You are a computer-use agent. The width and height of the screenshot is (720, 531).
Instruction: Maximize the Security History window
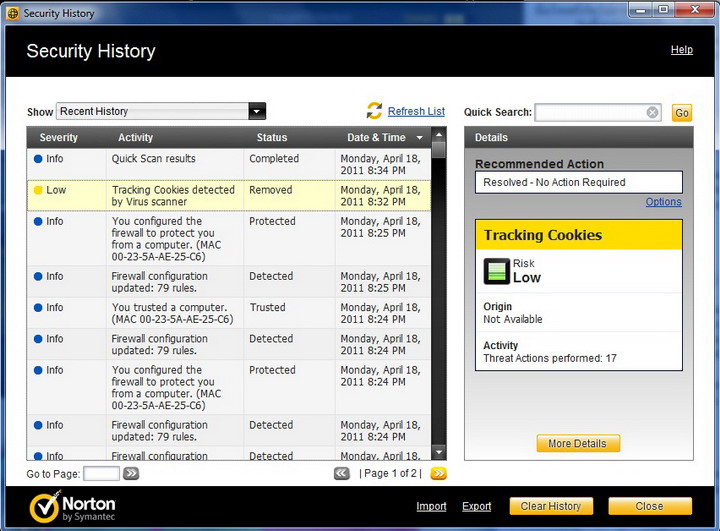(x=664, y=10)
